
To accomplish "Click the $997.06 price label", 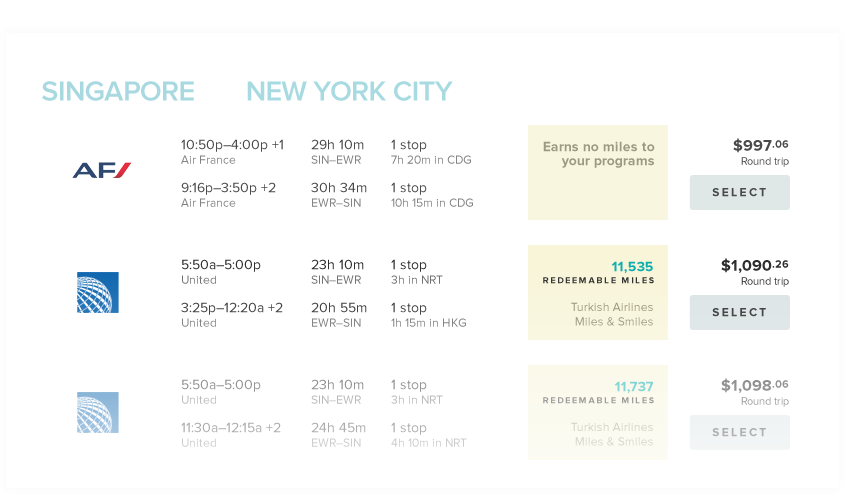I will click(x=760, y=145).
